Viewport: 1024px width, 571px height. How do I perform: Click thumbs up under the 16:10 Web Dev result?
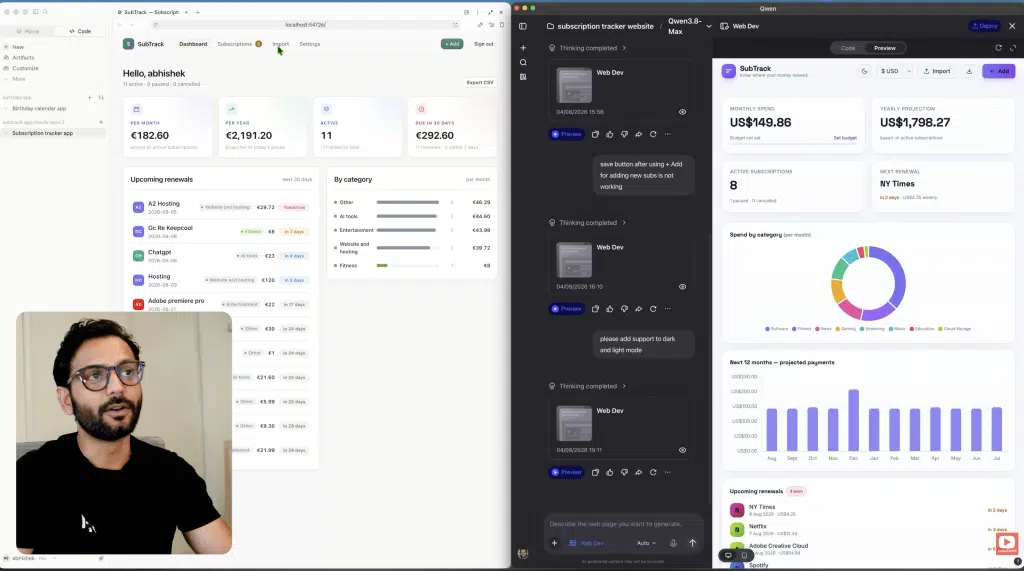click(x=609, y=308)
